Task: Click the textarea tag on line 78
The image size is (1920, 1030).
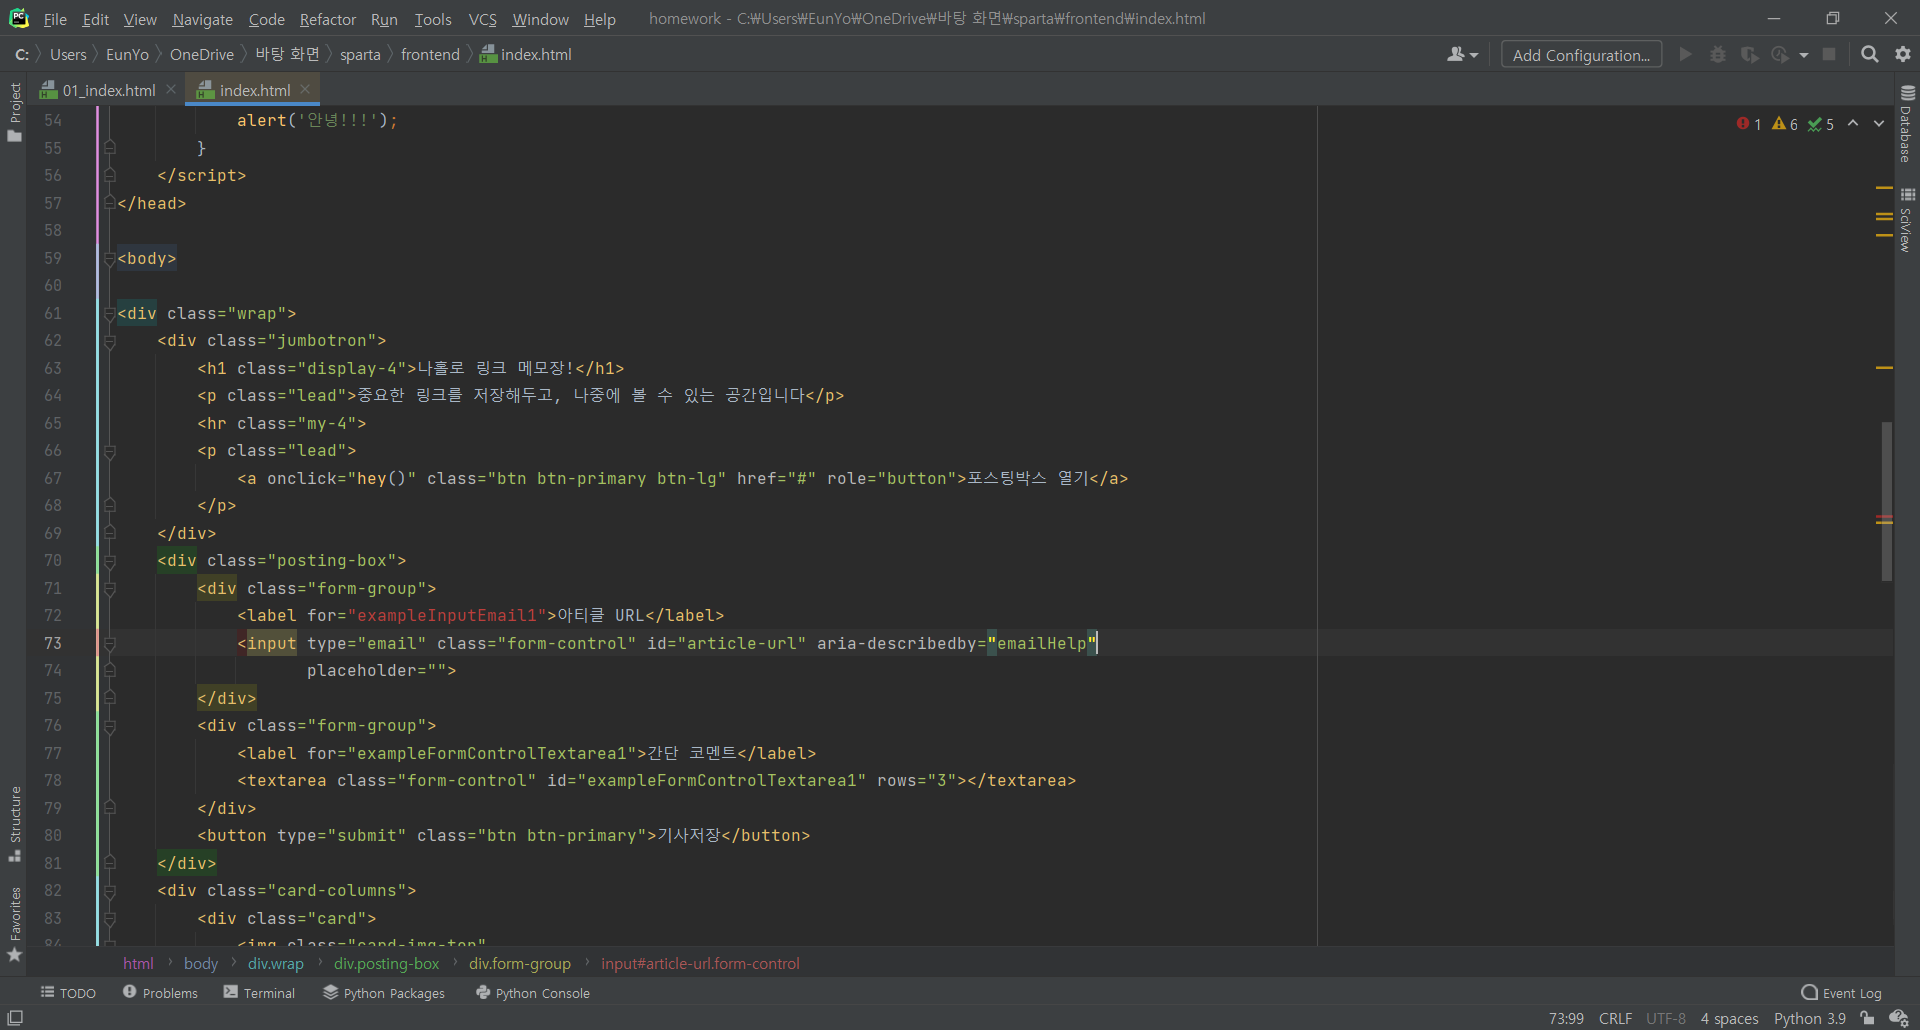Action: pos(656,781)
